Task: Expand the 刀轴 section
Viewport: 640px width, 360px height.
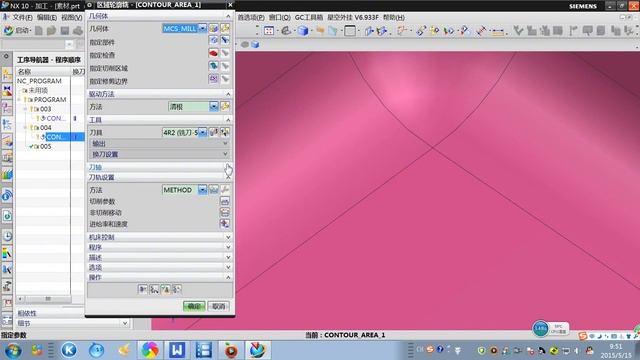Action: point(160,167)
